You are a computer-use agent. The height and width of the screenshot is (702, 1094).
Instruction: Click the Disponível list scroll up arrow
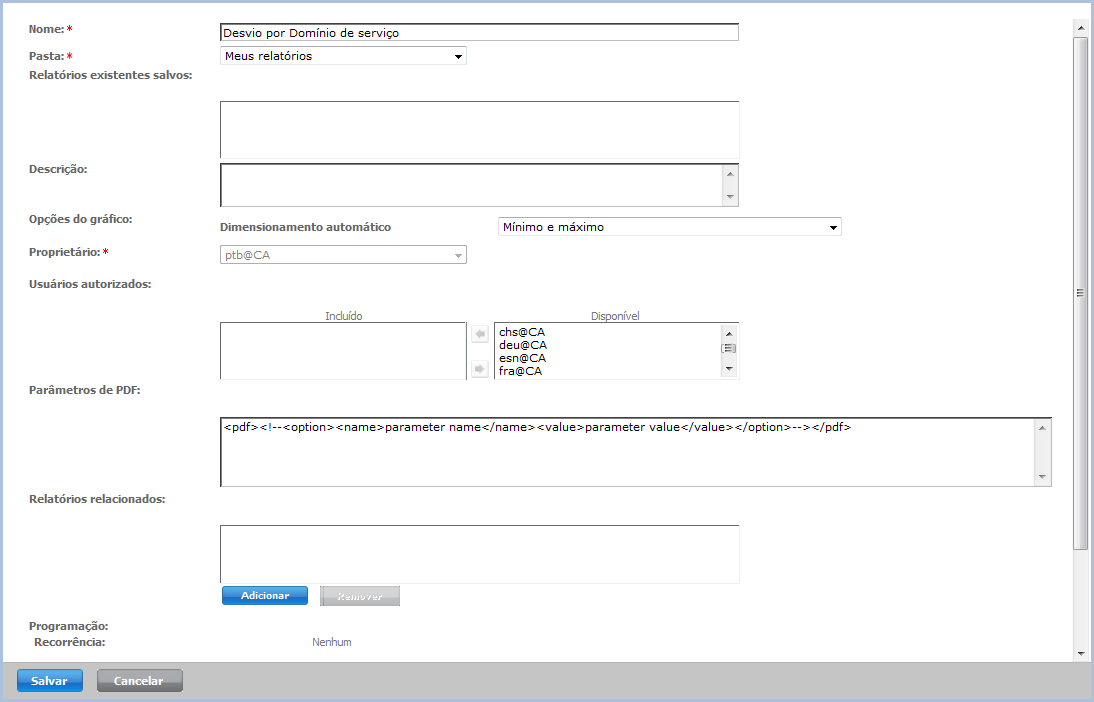pos(729,333)
